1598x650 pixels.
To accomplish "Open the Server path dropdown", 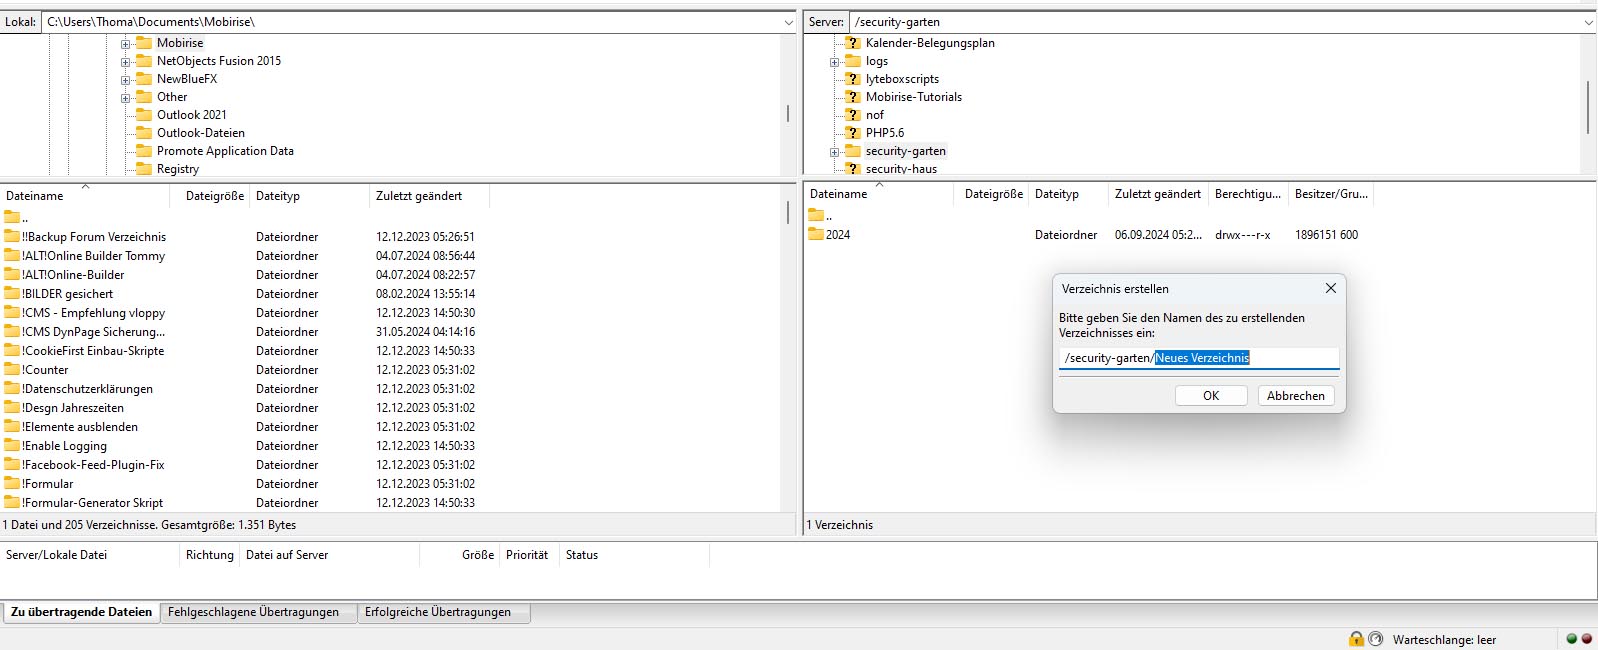I will click(x=1588, y=22).
